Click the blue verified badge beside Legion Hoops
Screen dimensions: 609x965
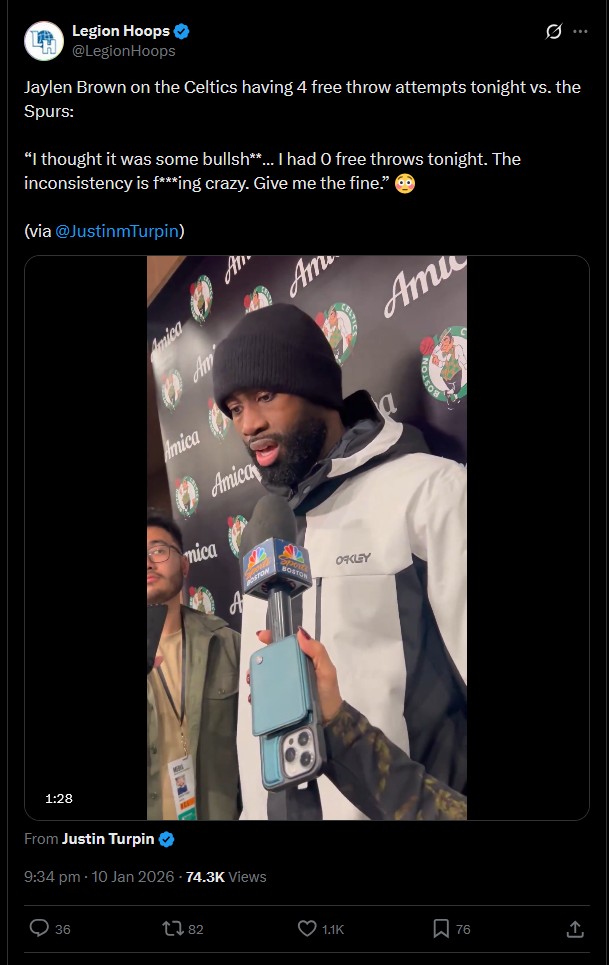[181, 31]
